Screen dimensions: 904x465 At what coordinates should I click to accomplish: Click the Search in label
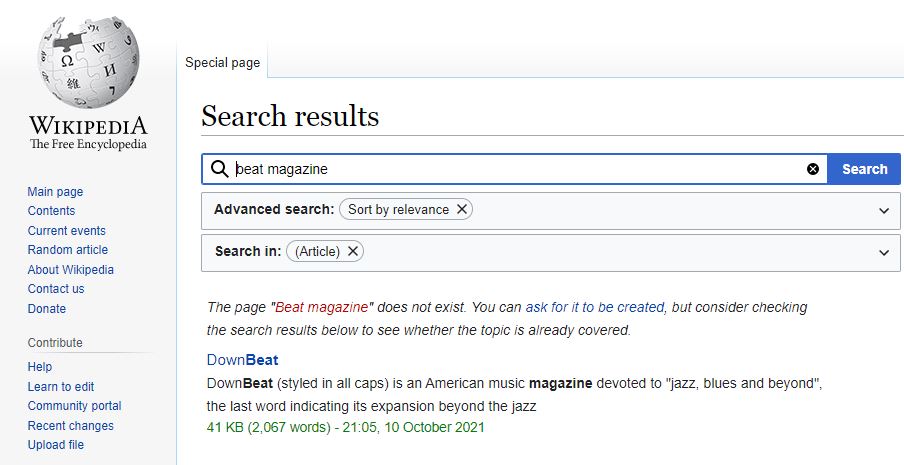click(x=248, y=251)
